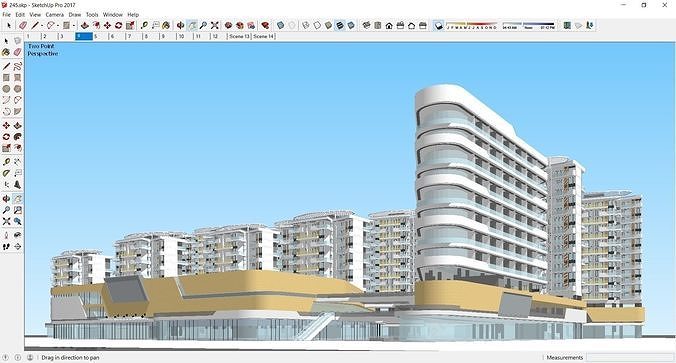Toggle Show/Hide Shadows button
This screenshot has height=363, width=676.
[x=438, y=26]
